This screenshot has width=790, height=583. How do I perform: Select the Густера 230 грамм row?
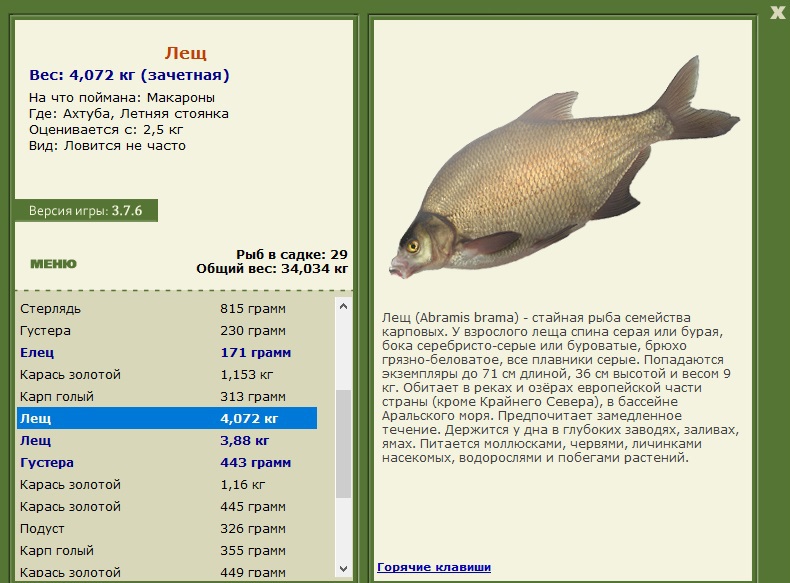[x=167, y=331]
